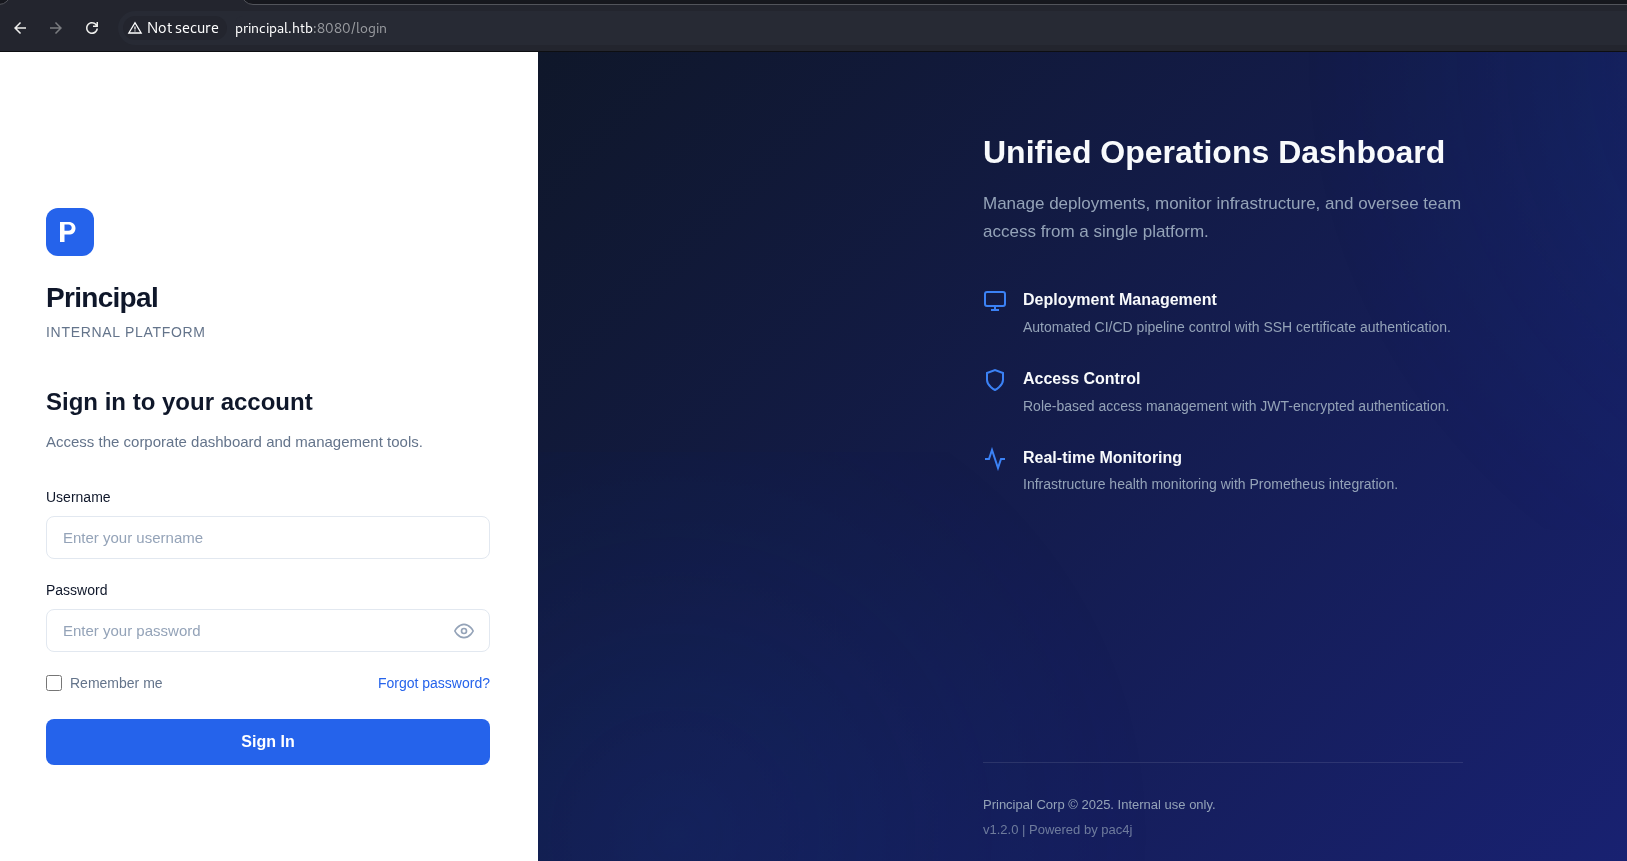Go back using the browser back arrow
Image resolution: width=1627 pixels, height=861 pixels.
(20, 28)
